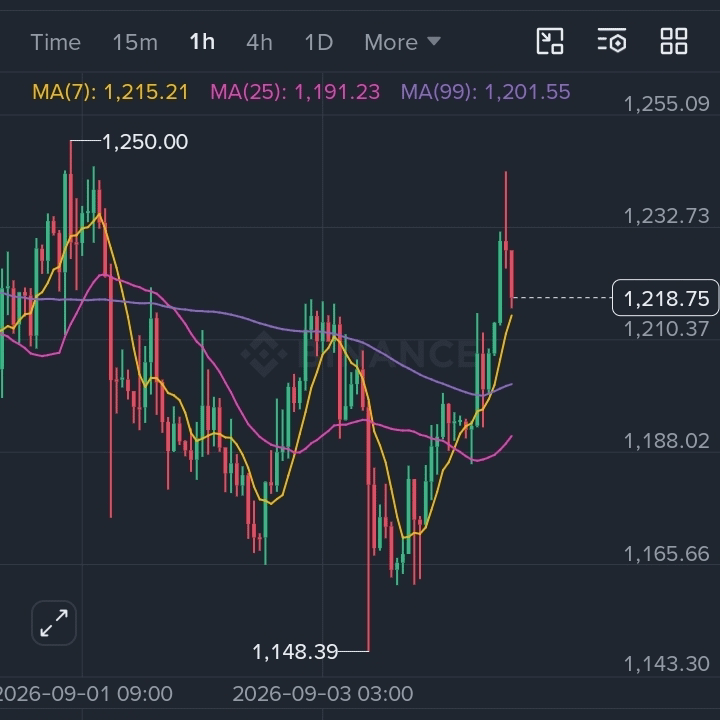Switch to the 1D interval
Screen dimensions: 720x720
319,42
